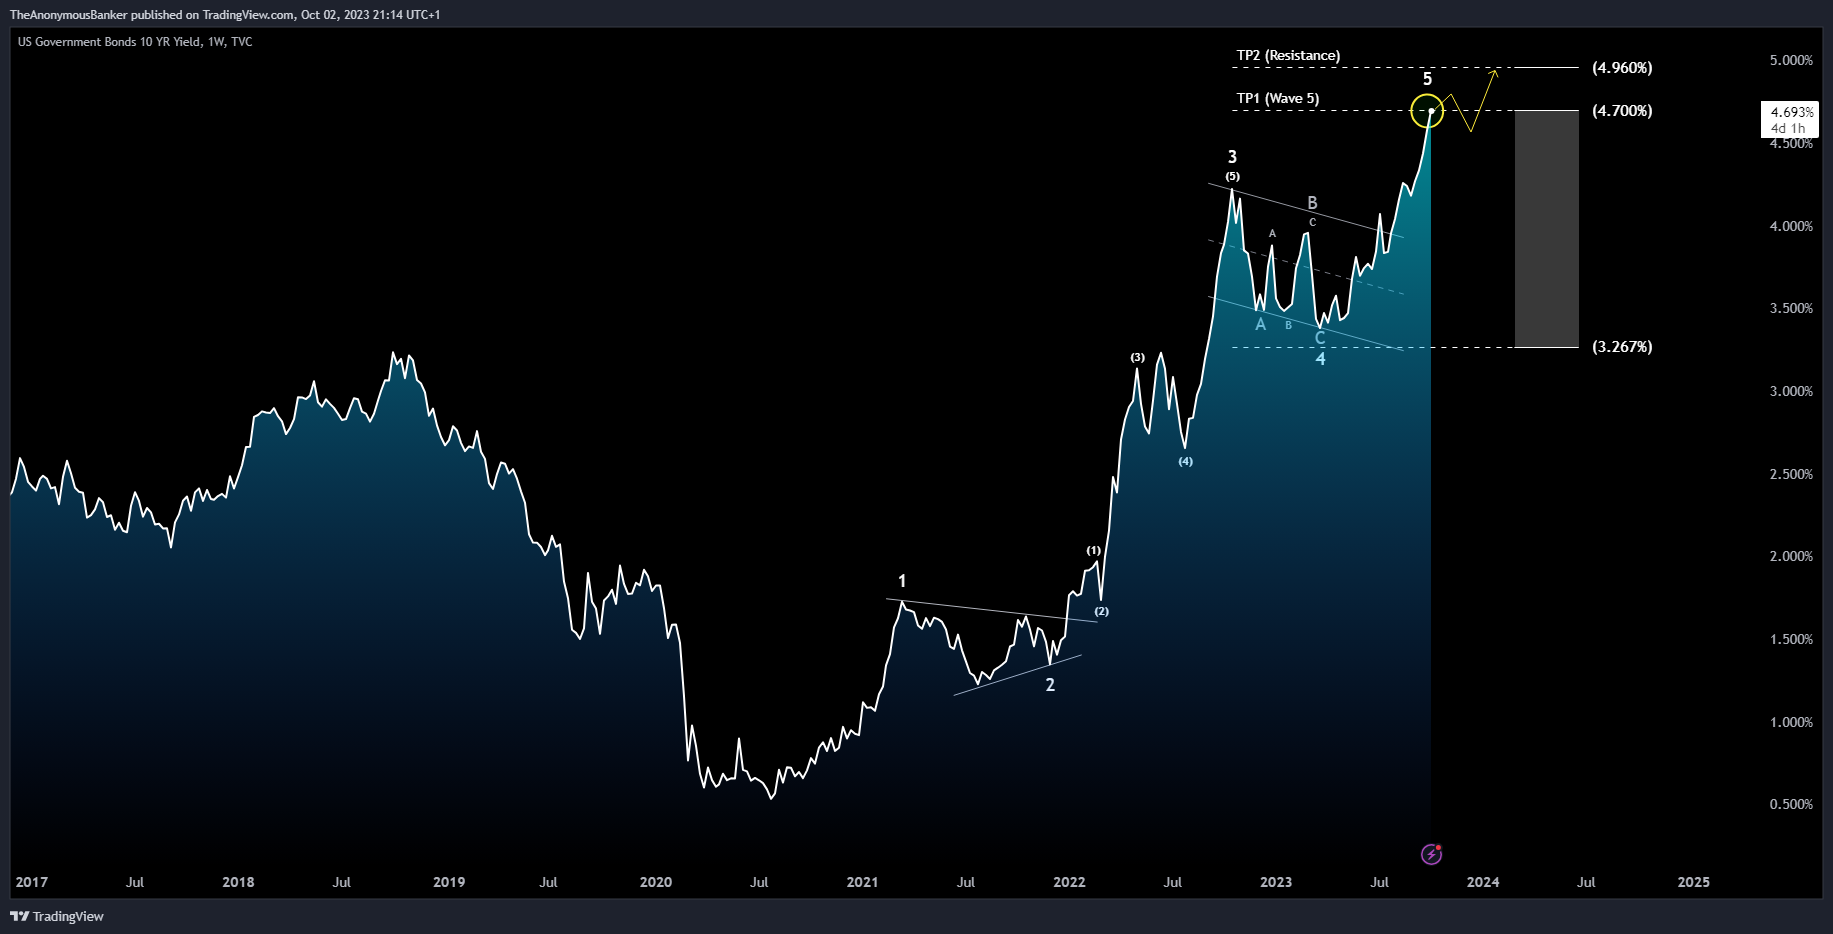Click the 2017 label on the time axis
Image resolution: width=1833 pixels, height=934 pixels.
pos(32,882)
